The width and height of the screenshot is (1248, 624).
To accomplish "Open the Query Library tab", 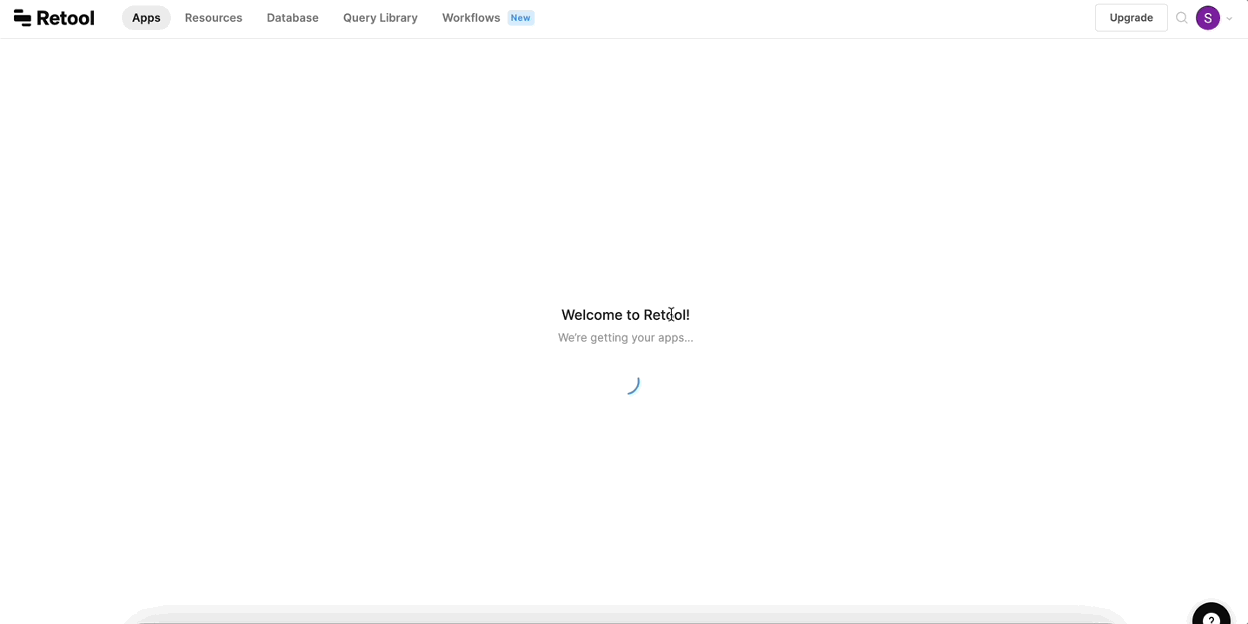I will click(380, 18).
